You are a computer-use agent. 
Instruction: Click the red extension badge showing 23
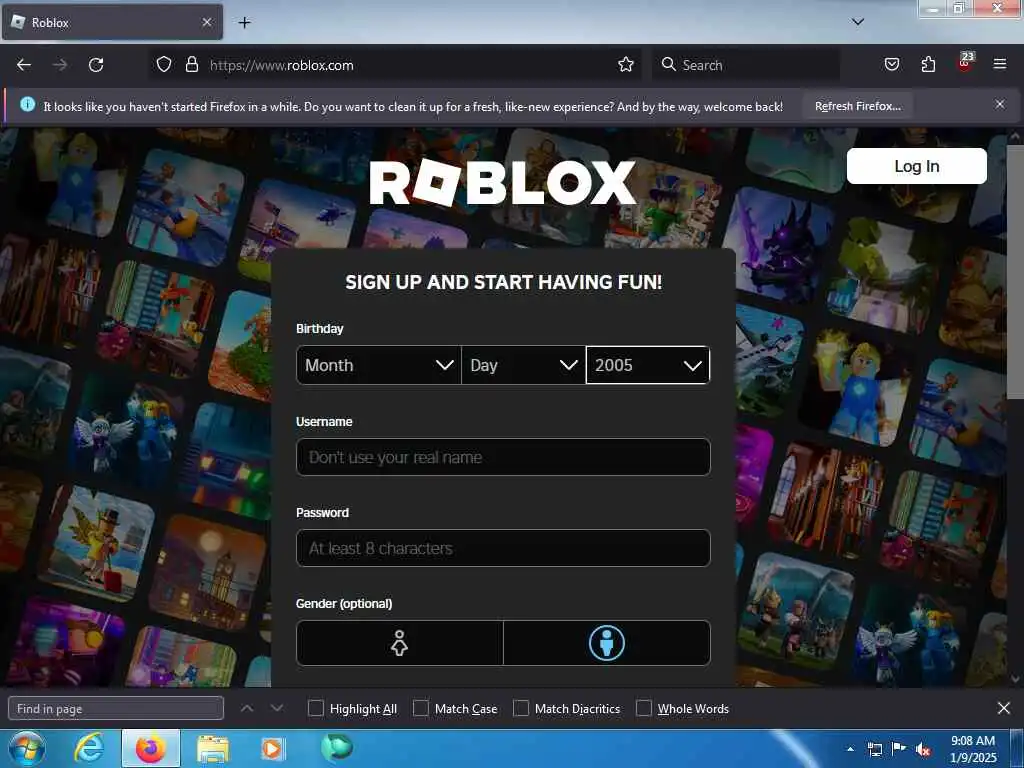coord(965,61)
